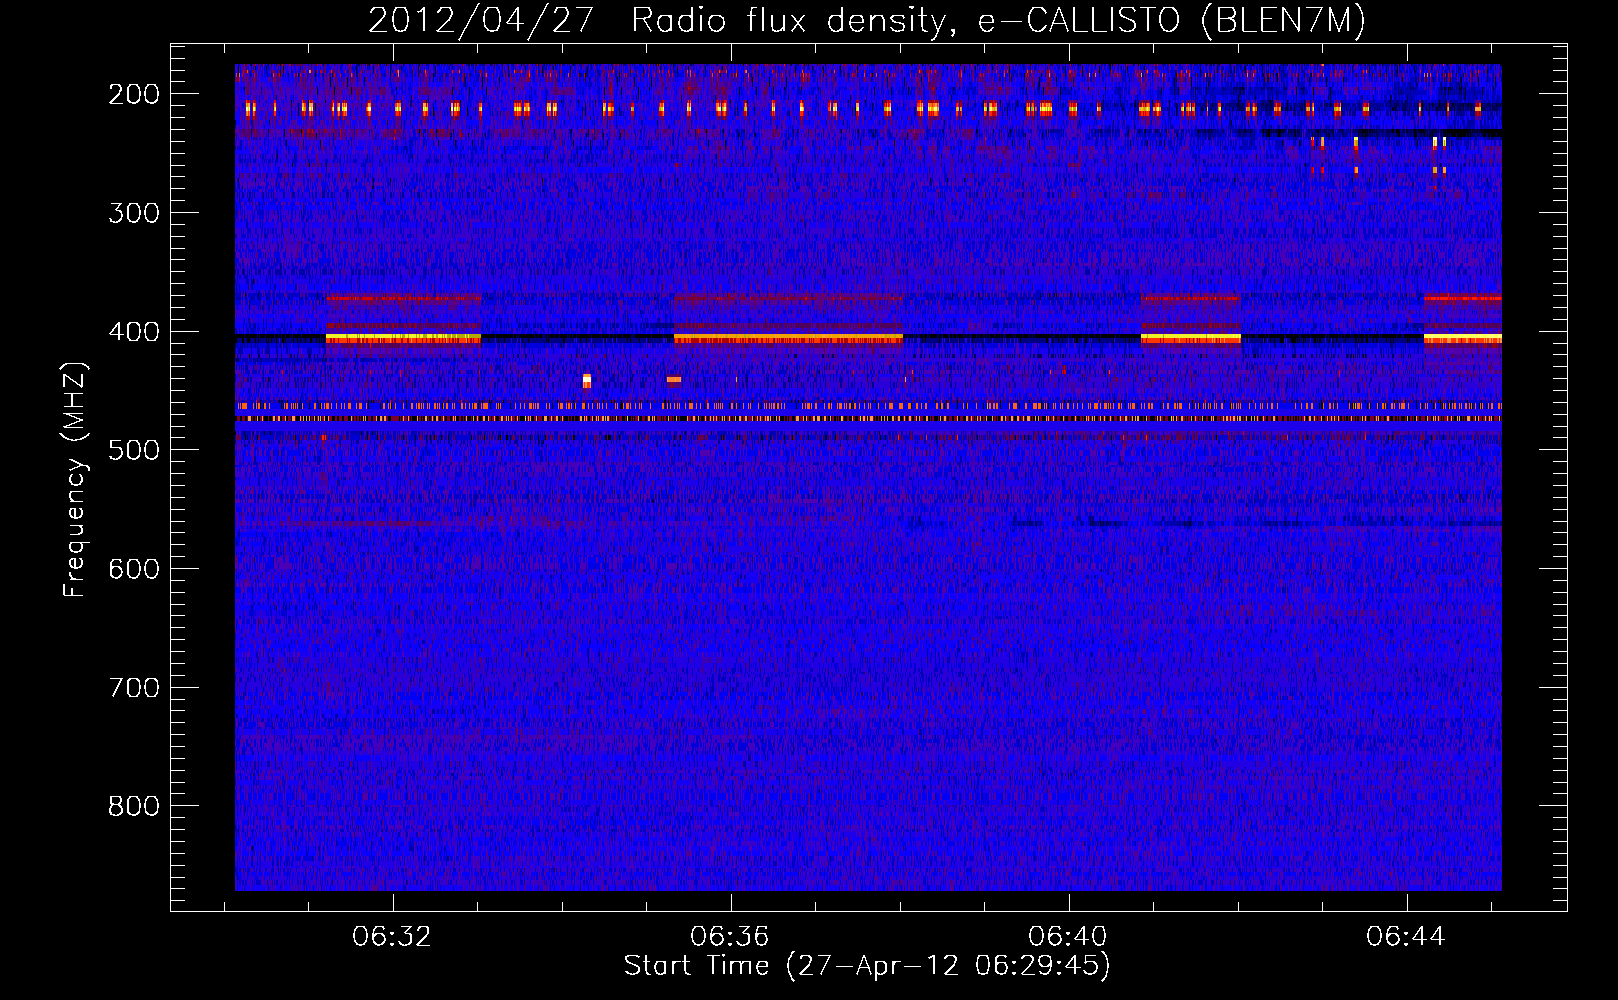Click the 400 frequency tick label

(134, 332)
